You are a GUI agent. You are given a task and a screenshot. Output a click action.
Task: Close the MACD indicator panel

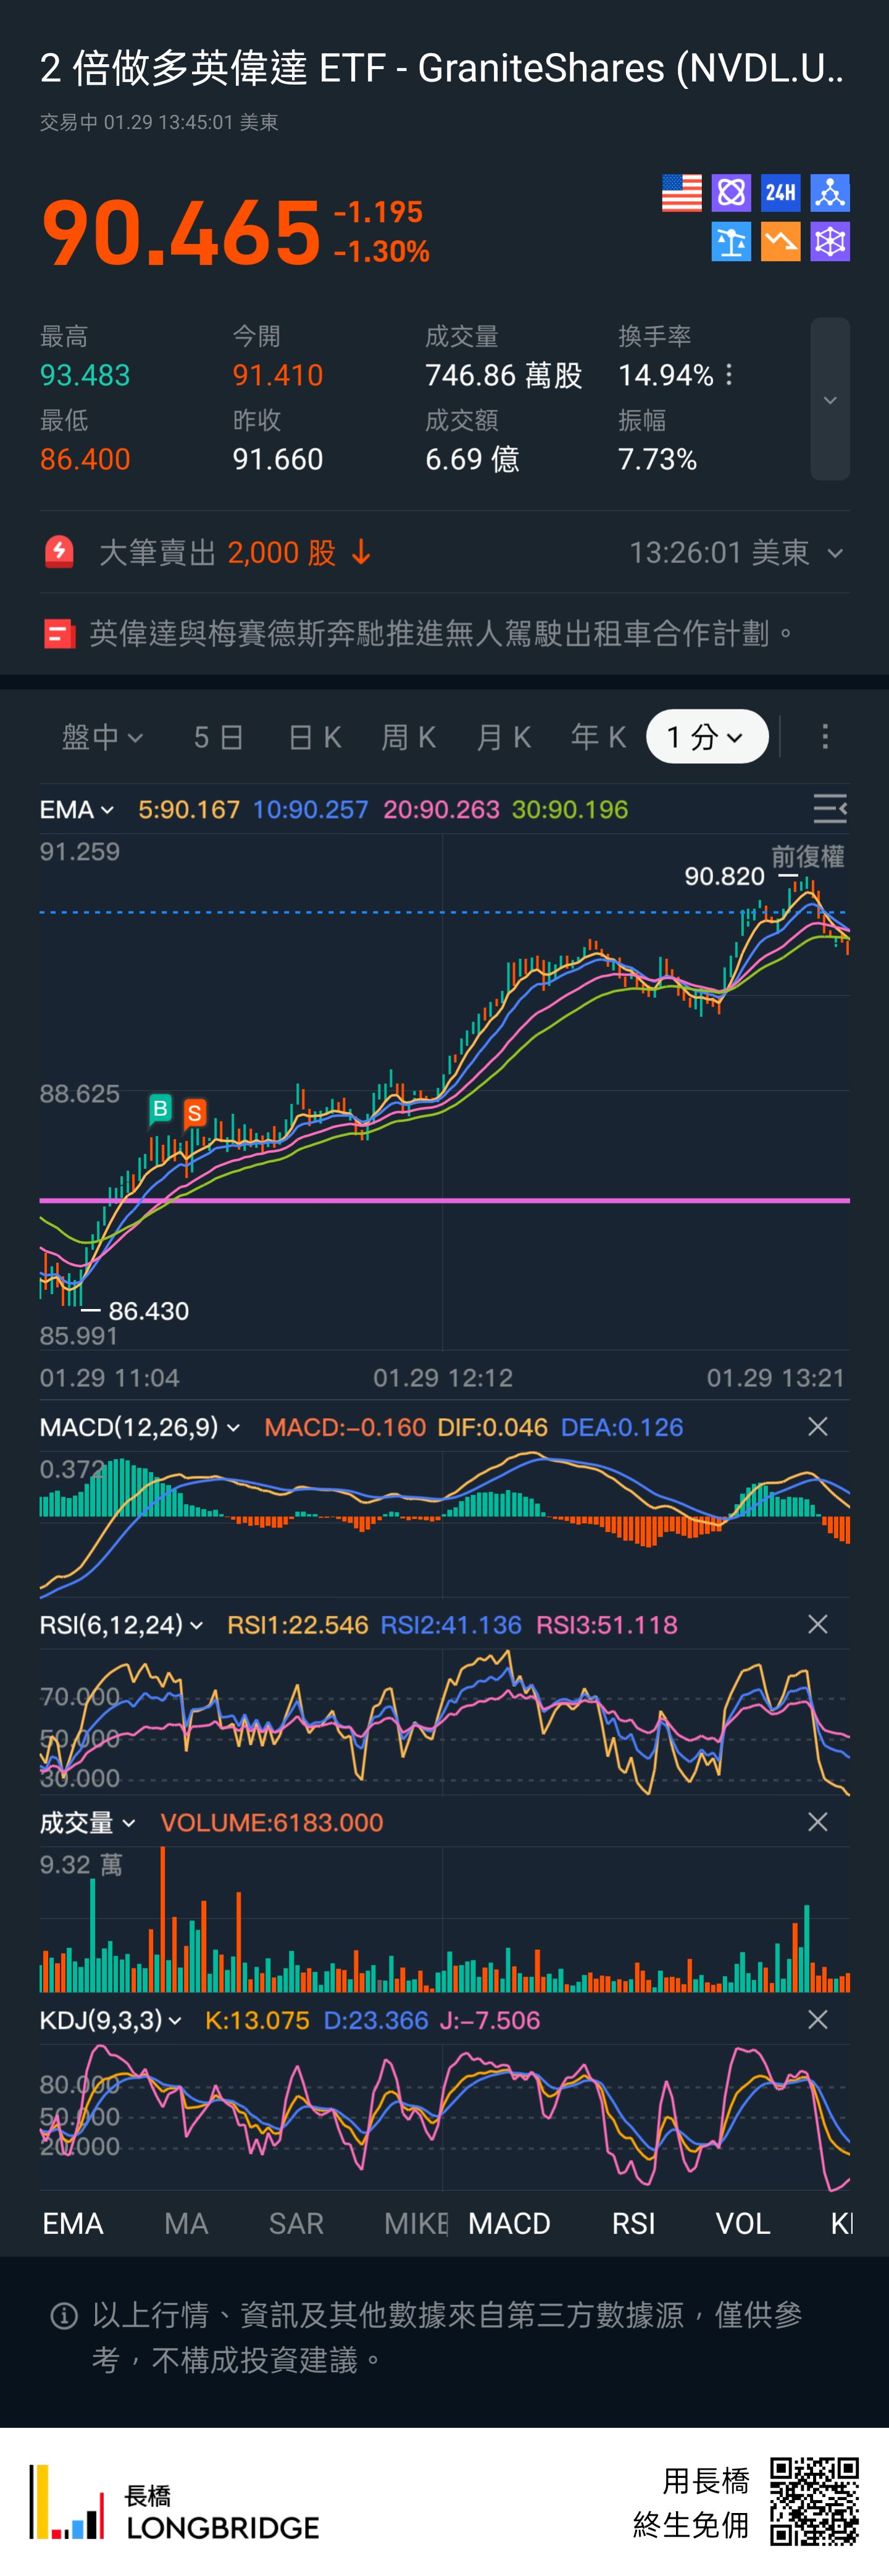(817, 1427)
